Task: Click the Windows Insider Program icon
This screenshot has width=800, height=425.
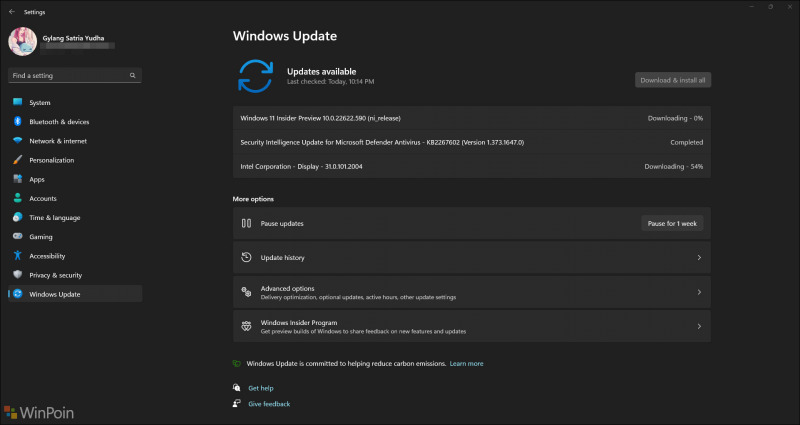Action: click(x=246, y=326)
